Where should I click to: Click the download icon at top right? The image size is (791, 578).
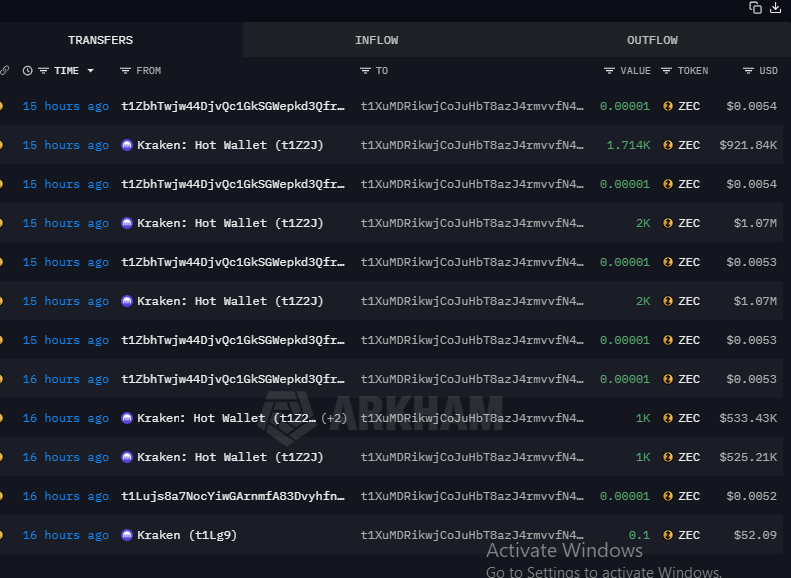pyautogui.click(x=775, y=8)
